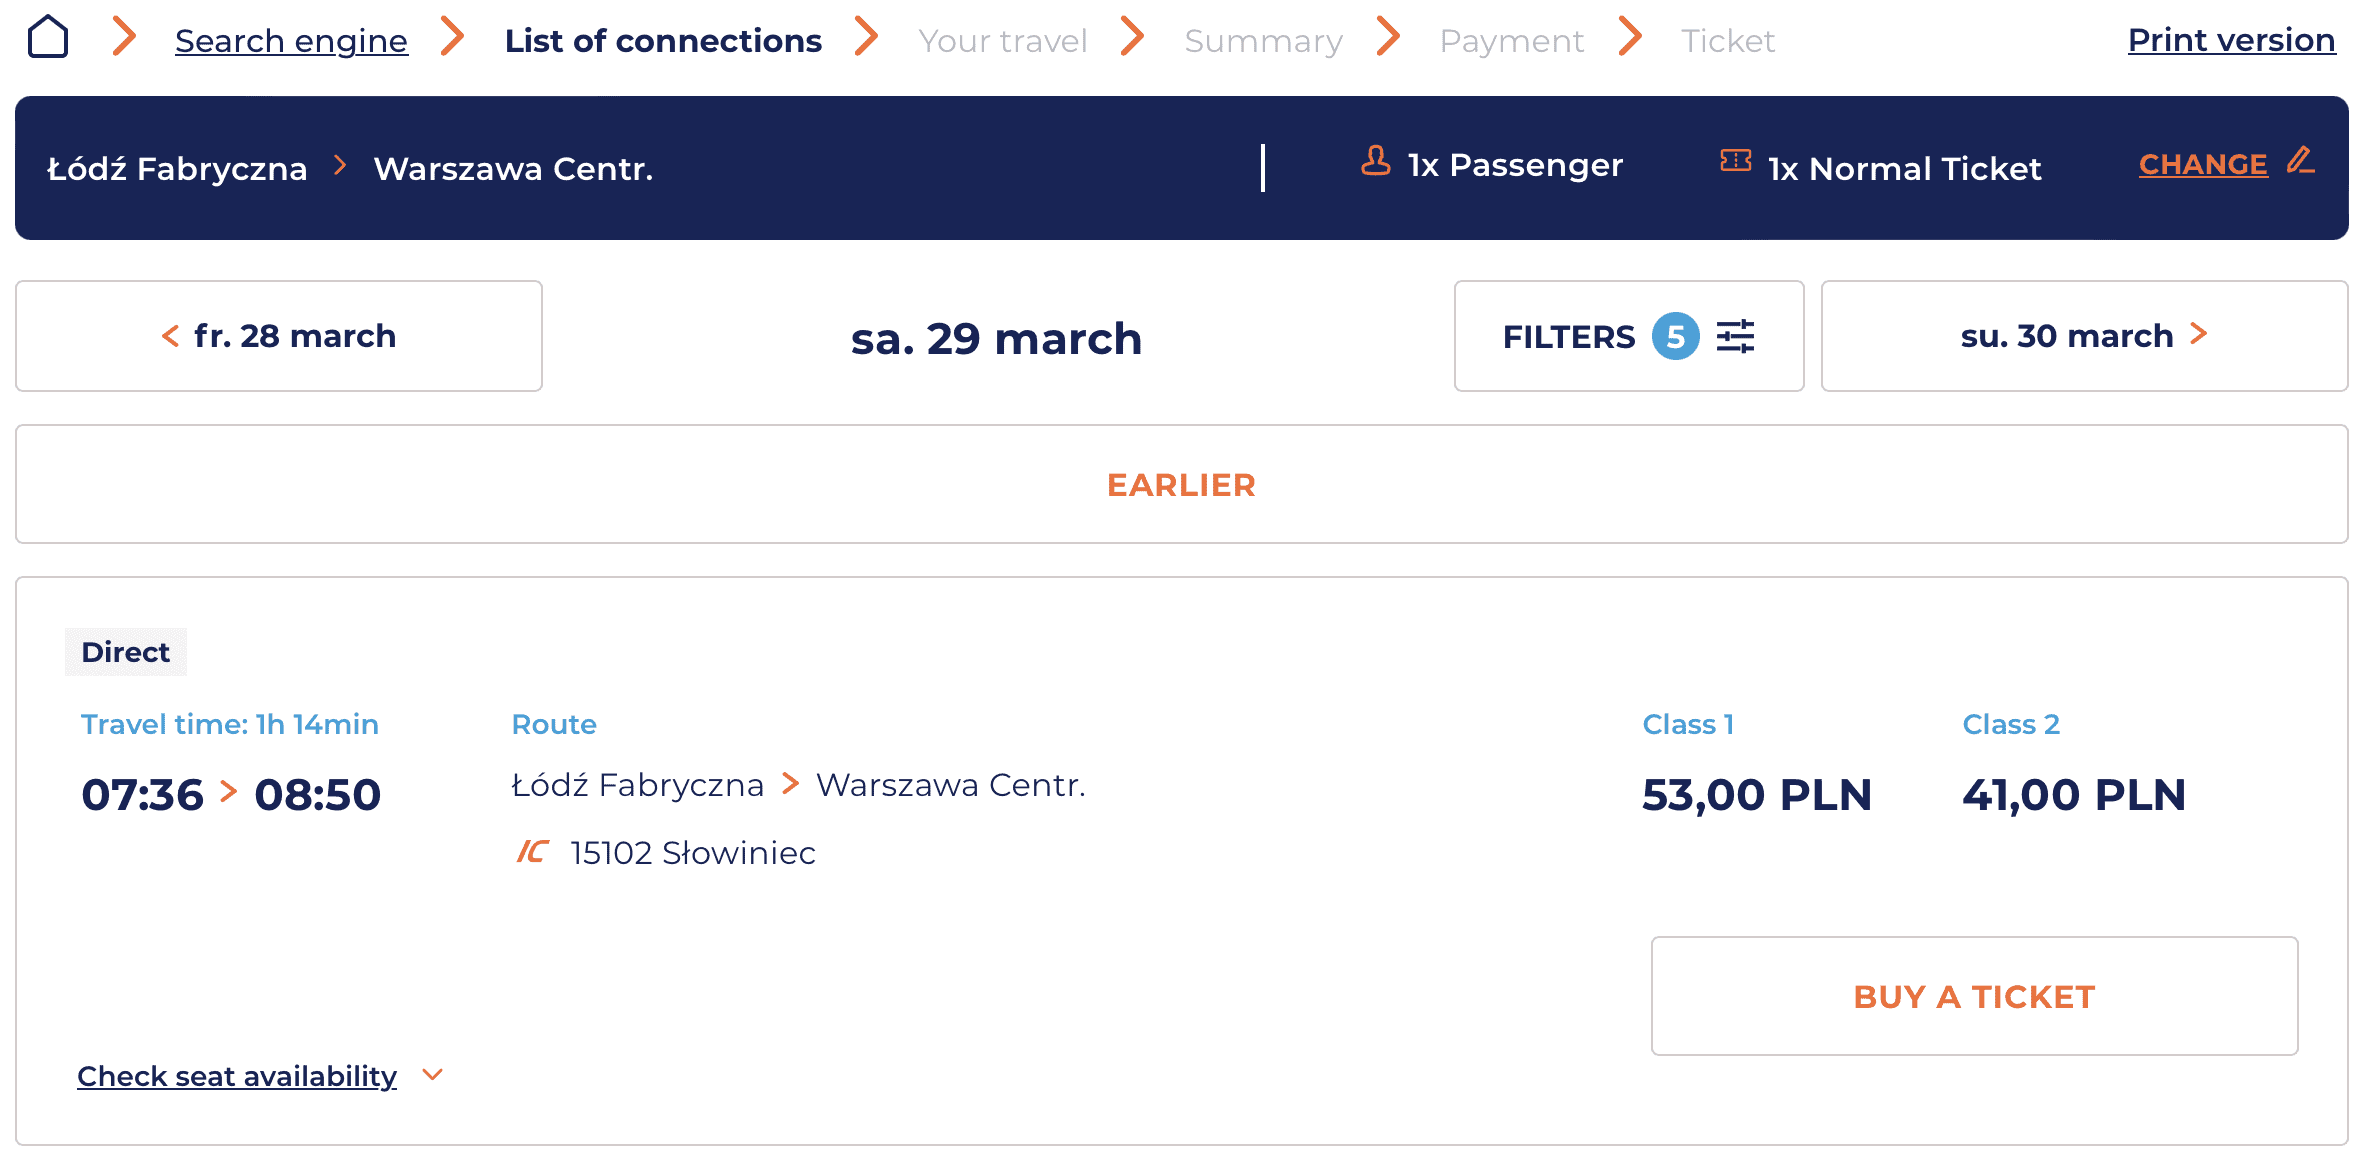Click the right arrow after su. 30 march

tap(2198, 334)
